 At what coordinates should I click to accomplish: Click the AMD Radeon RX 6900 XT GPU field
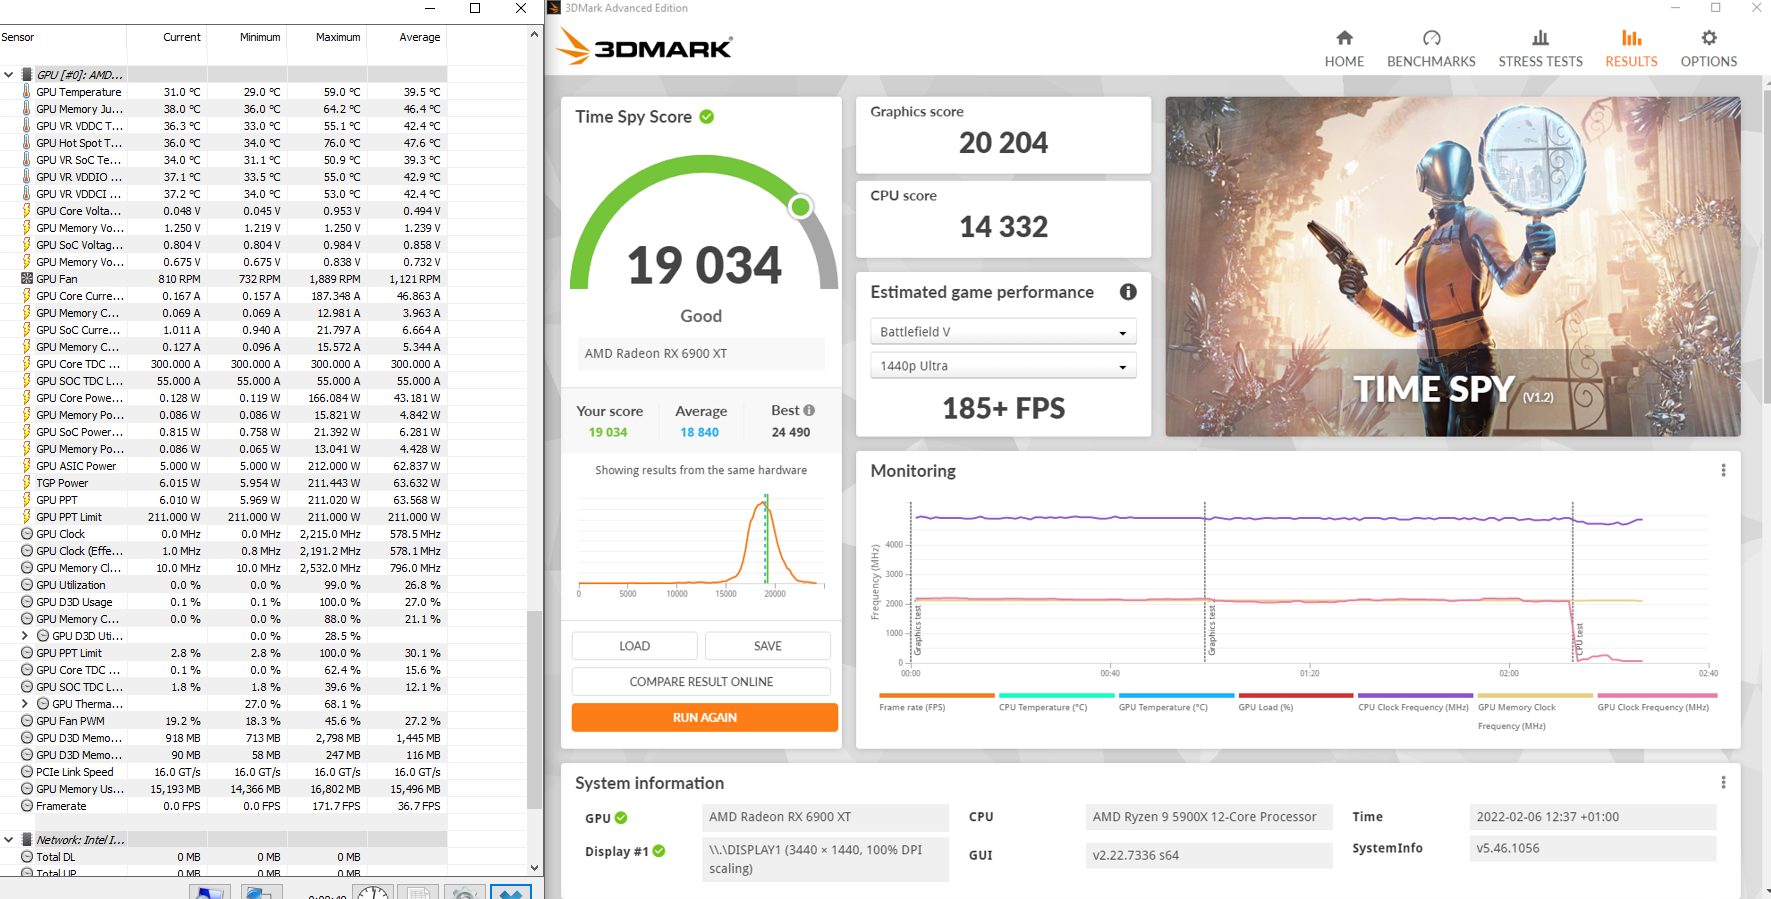point(825,818)
